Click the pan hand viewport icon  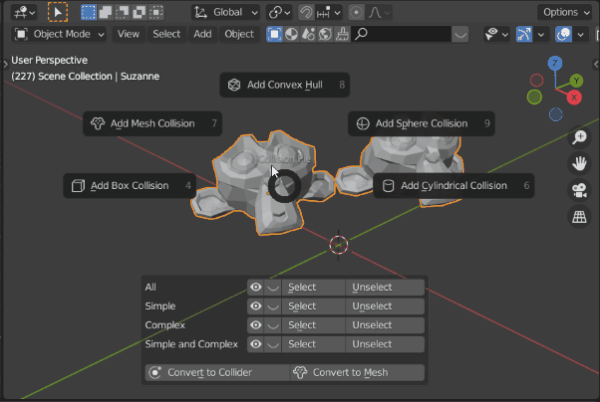pos(579,164)
